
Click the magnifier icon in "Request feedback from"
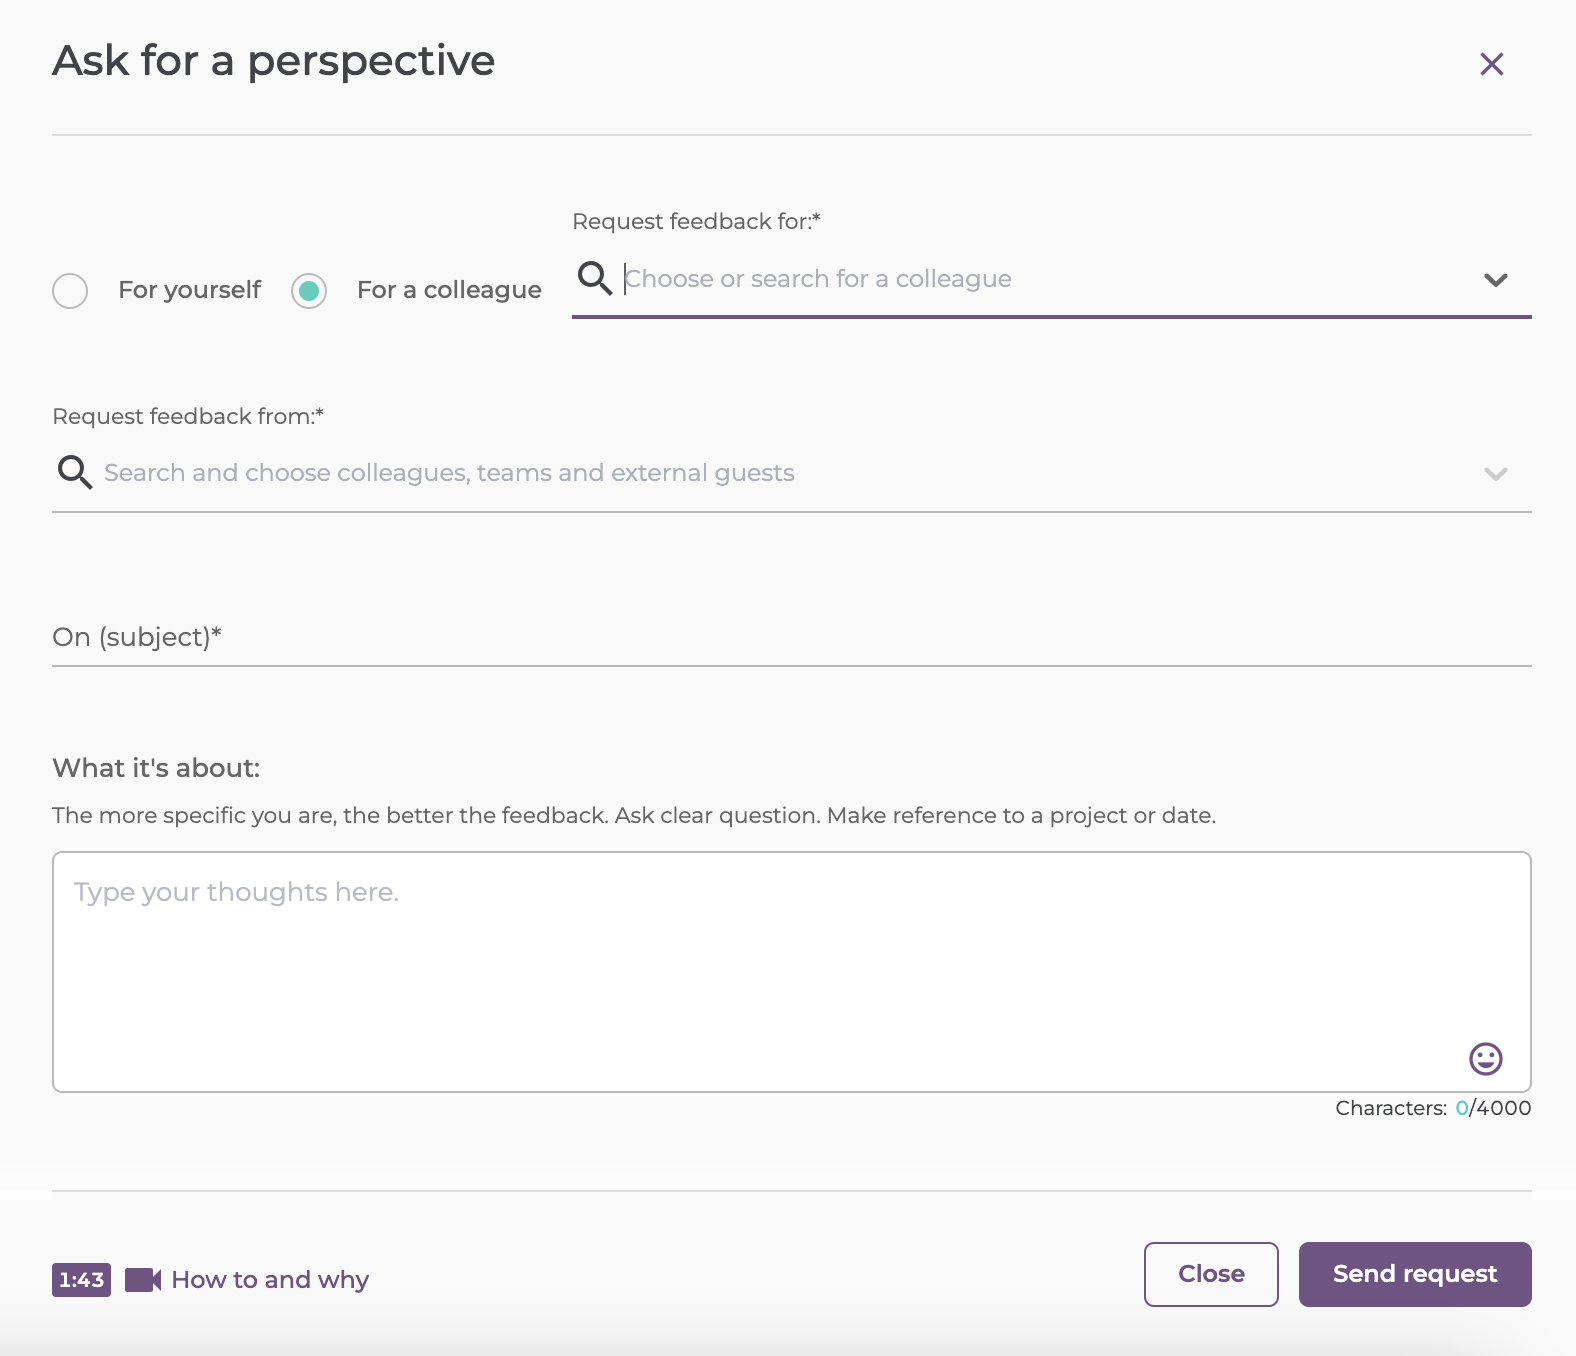coord(75,472)
